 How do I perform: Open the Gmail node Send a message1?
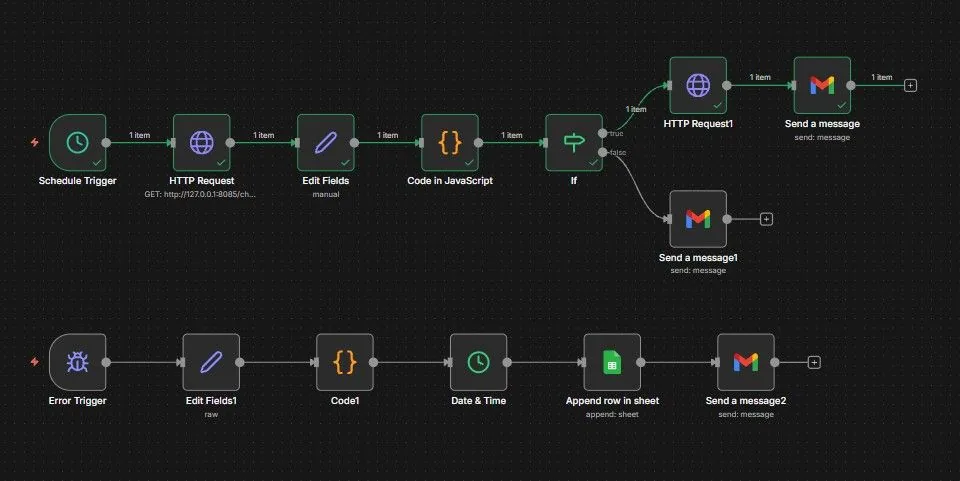(698, 219)
